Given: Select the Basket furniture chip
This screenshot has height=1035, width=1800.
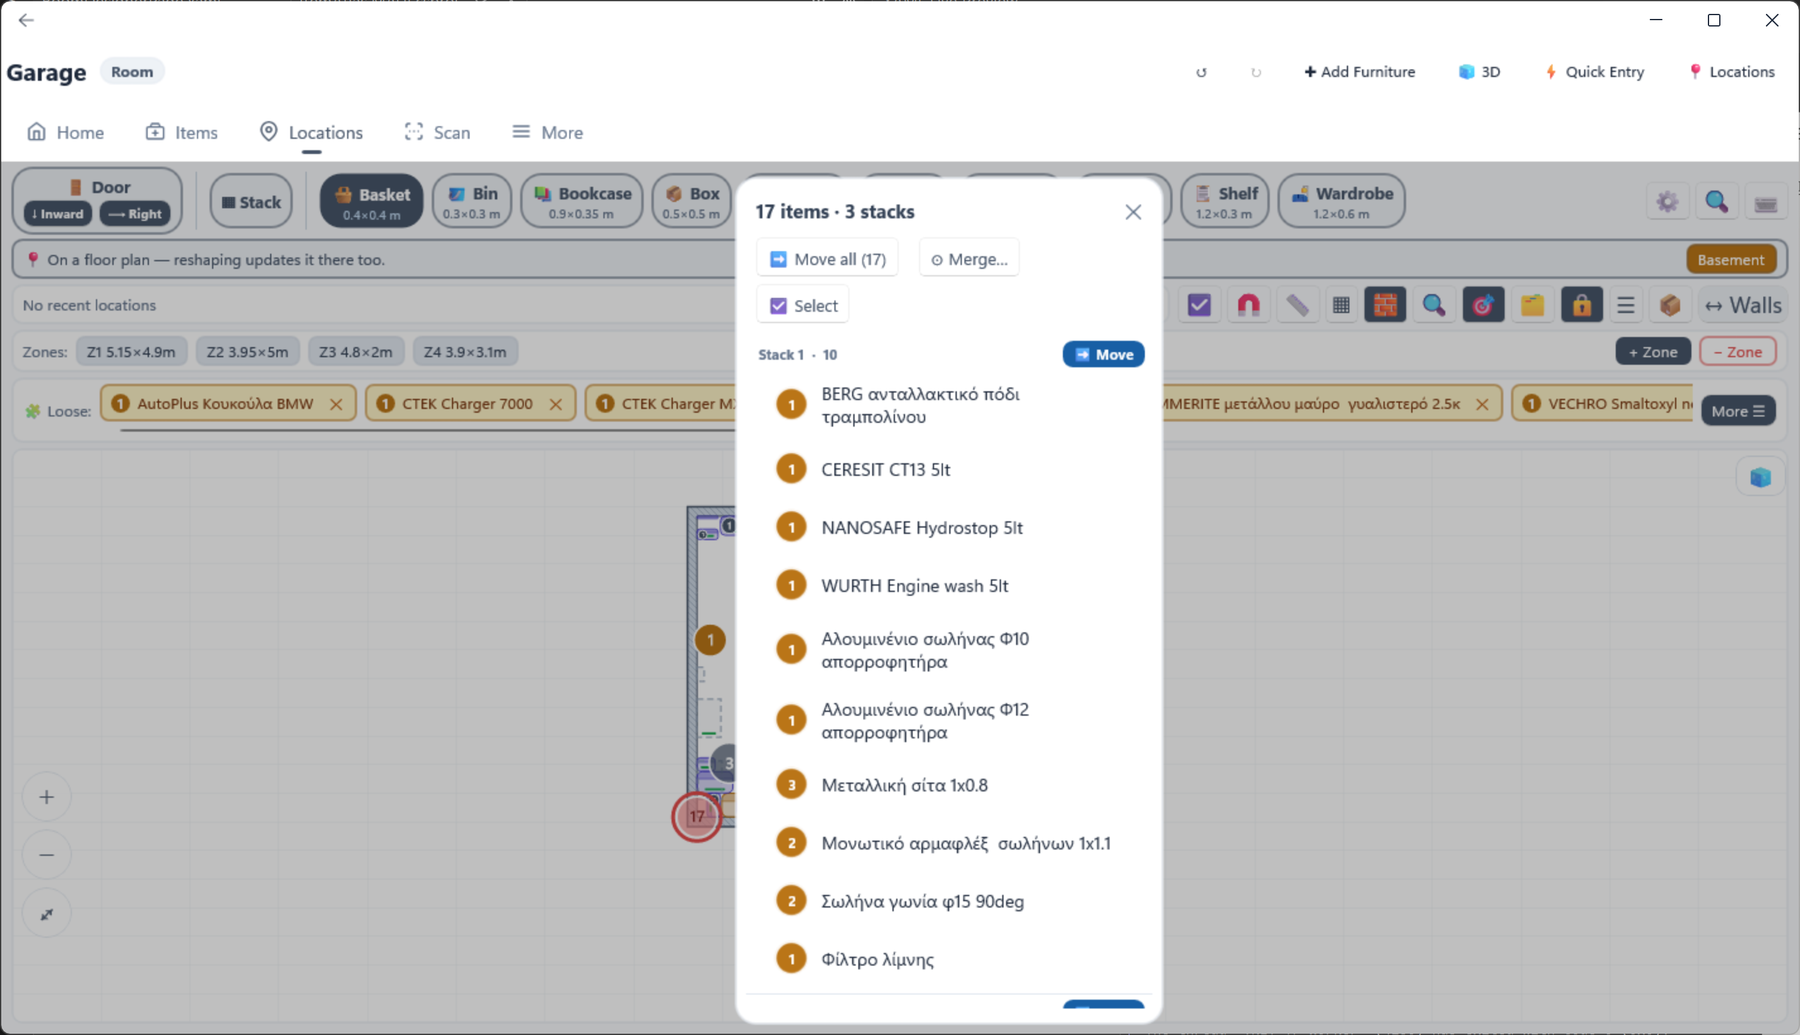Looking at the screenshot, I should click(x=371, y=201).
